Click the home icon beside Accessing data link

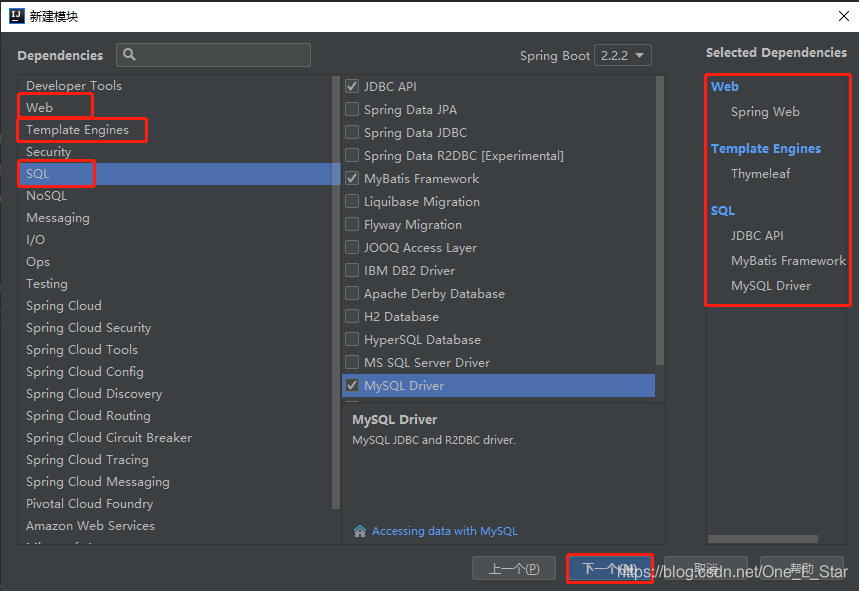coord(360,531)
